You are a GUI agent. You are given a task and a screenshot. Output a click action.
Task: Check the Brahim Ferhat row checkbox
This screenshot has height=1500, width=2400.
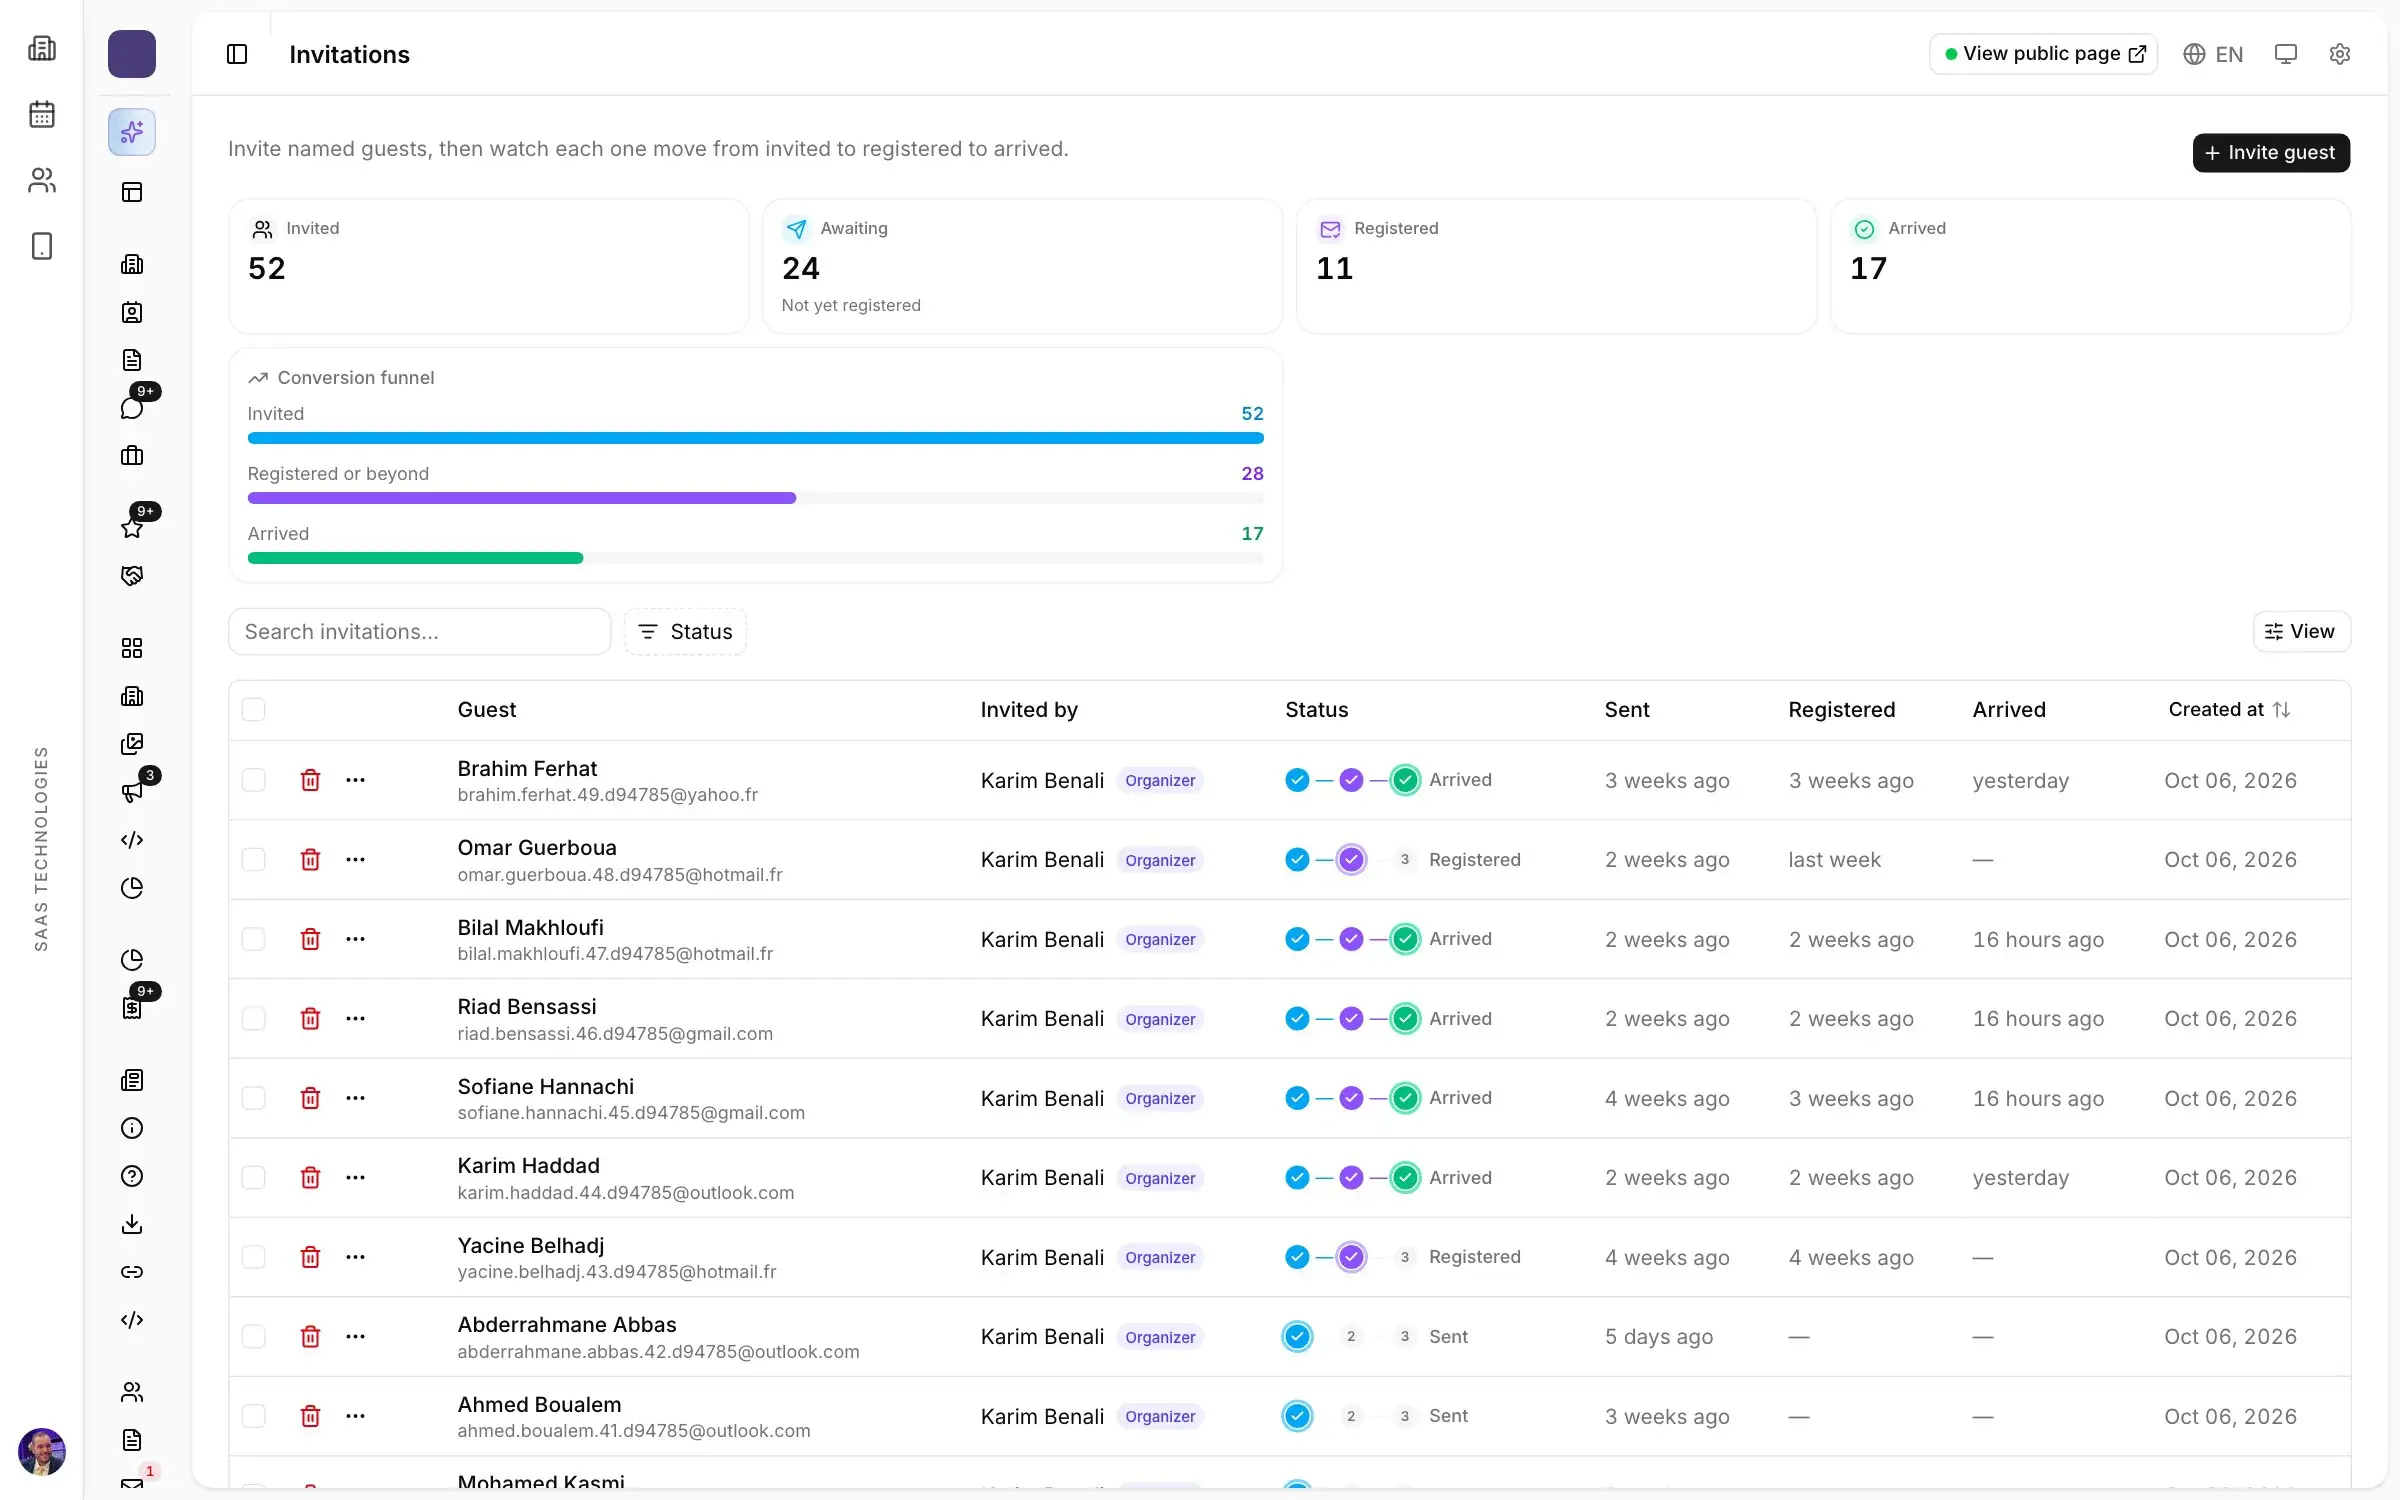254,780
